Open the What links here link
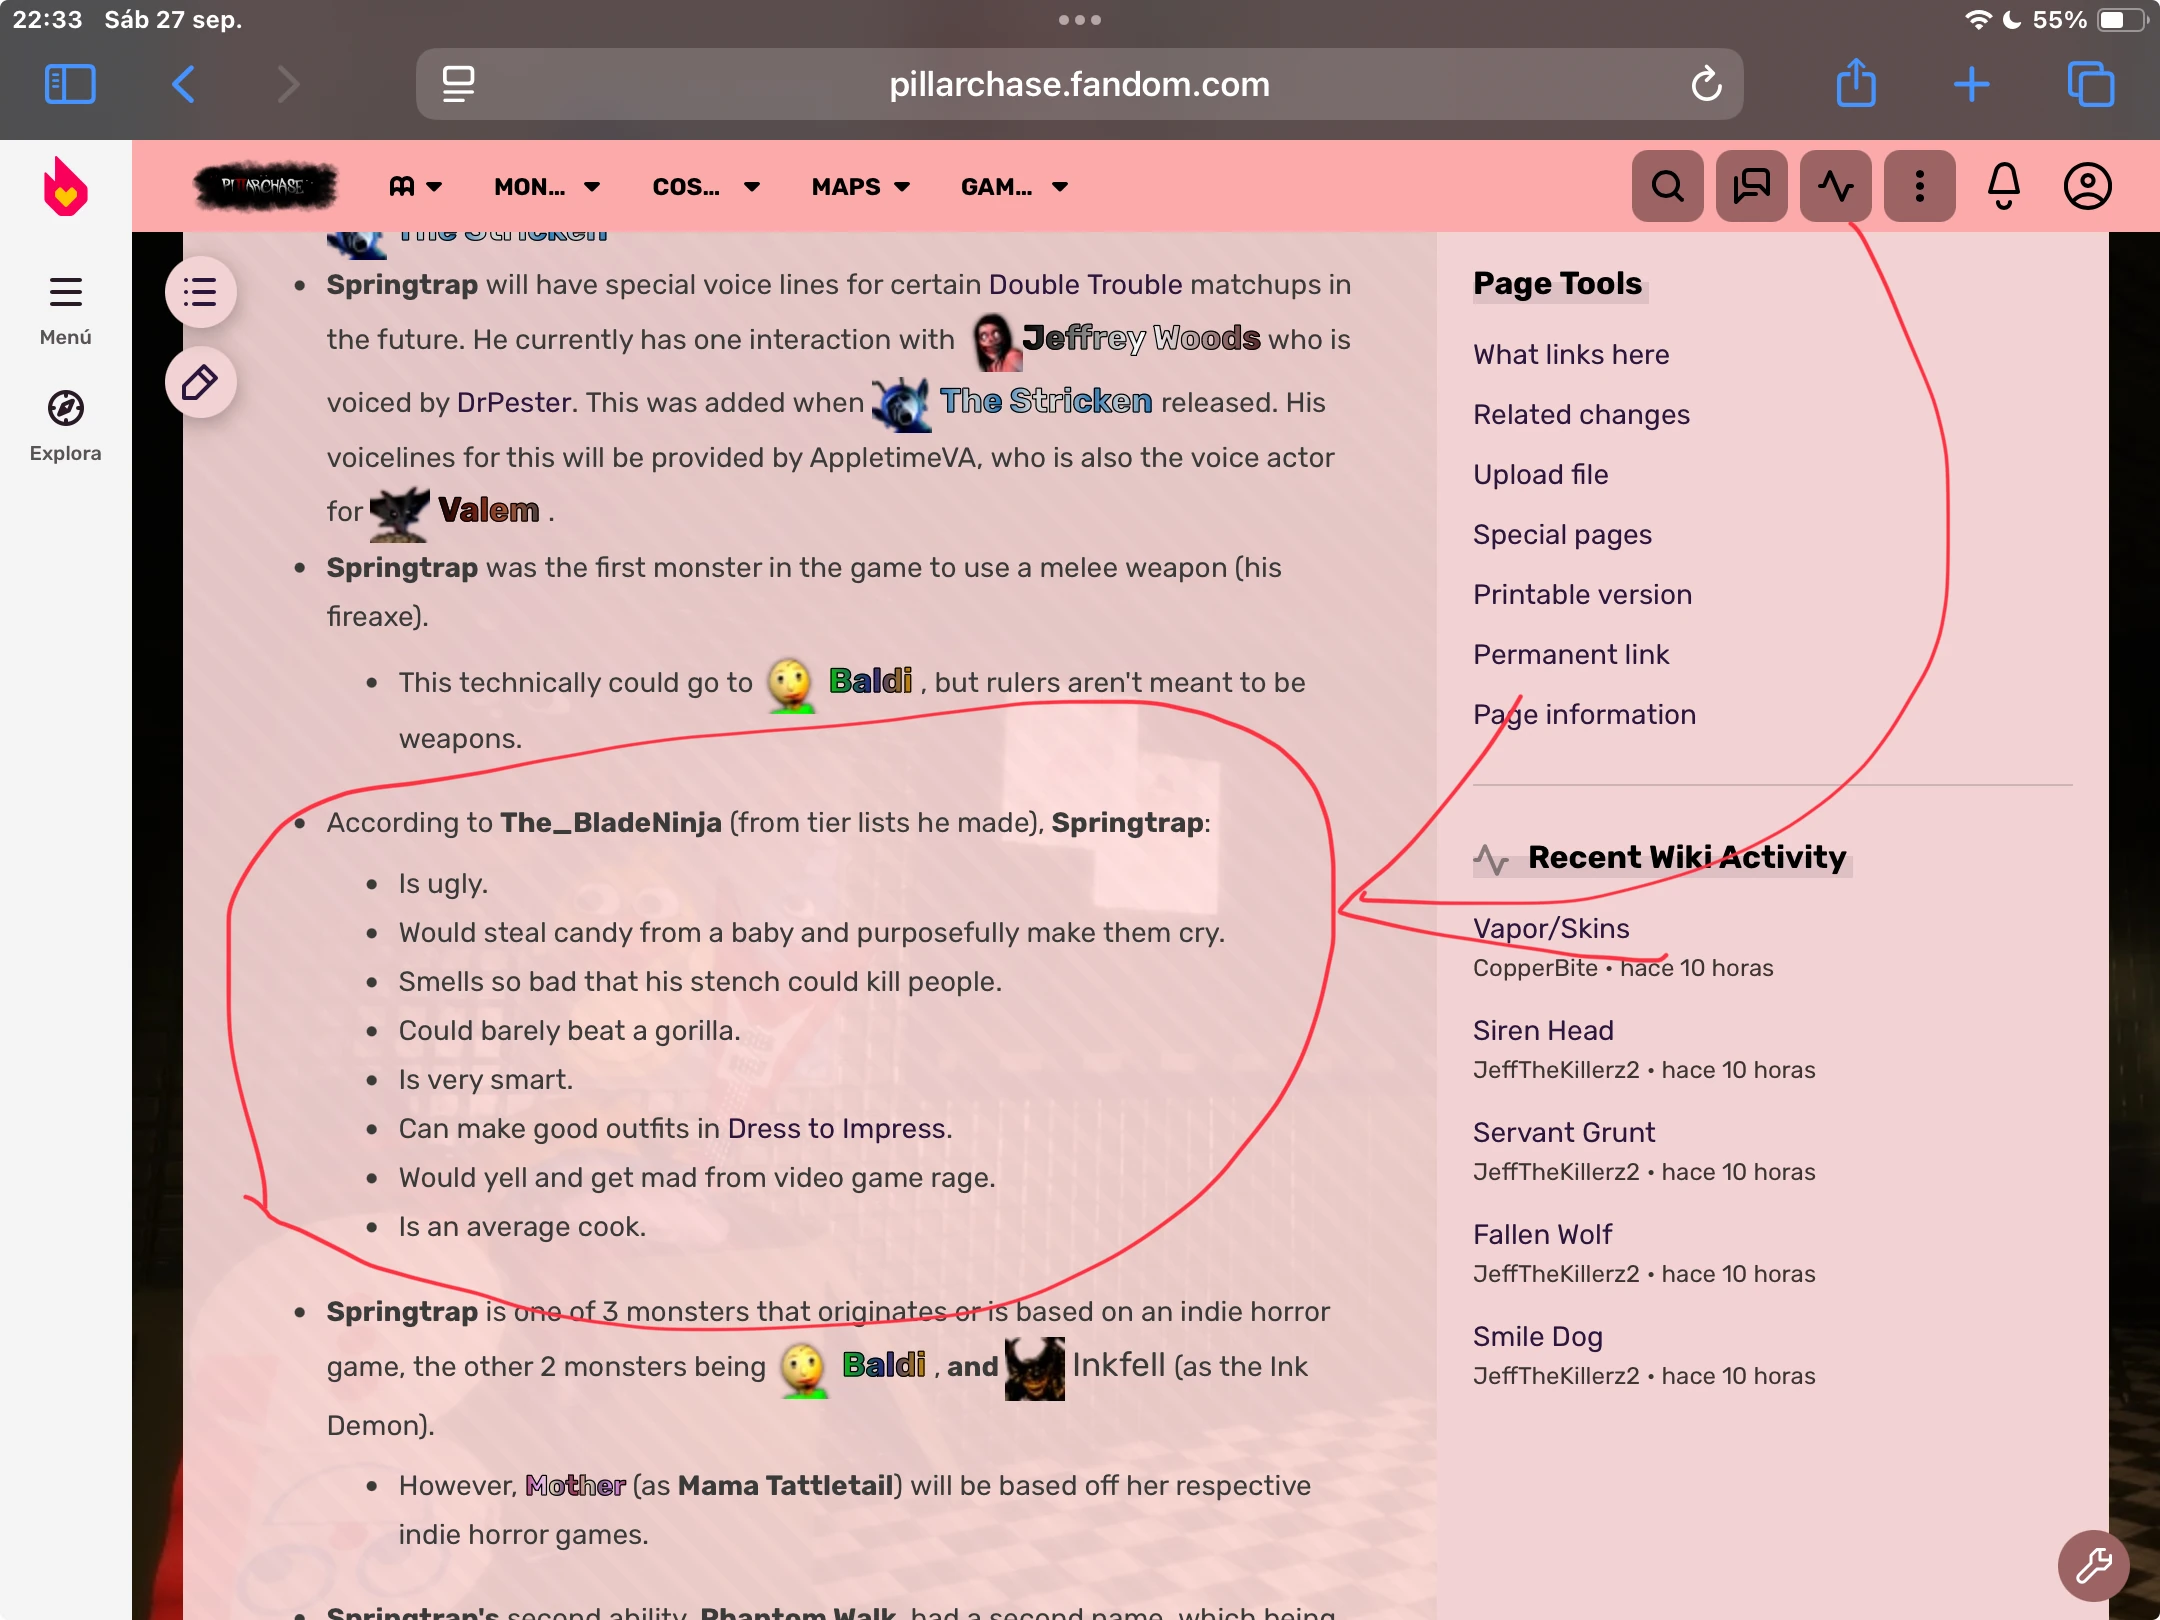 coord(1570,354)
